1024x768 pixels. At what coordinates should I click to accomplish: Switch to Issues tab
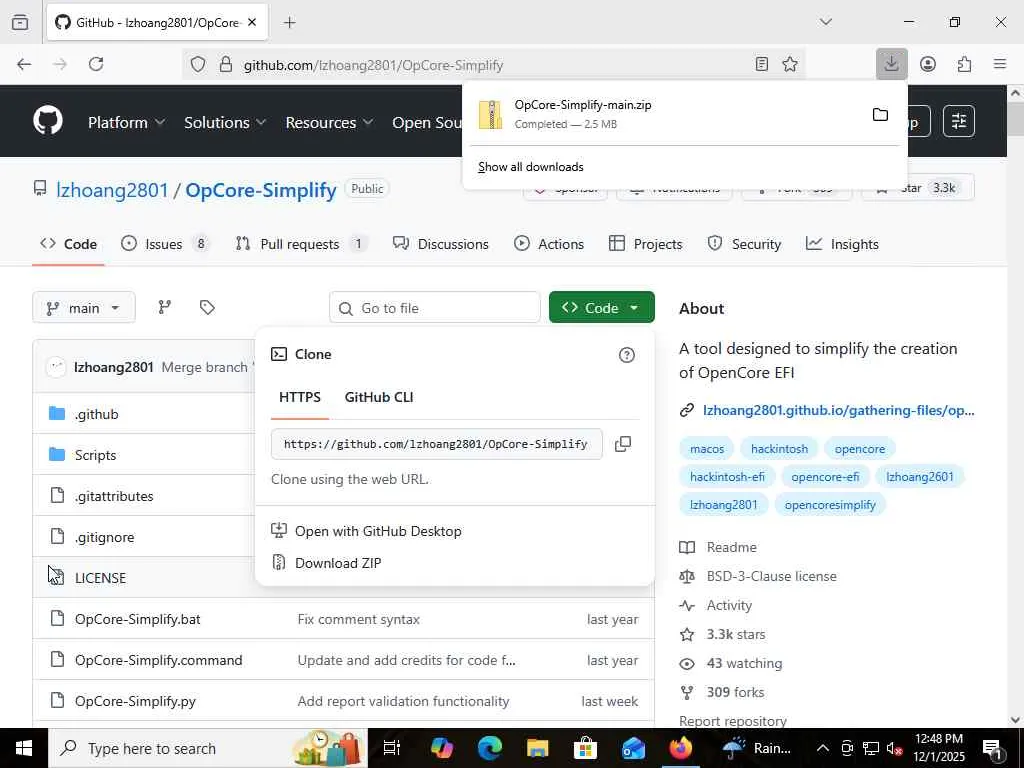pyautogui.click(x=165, y=244)
